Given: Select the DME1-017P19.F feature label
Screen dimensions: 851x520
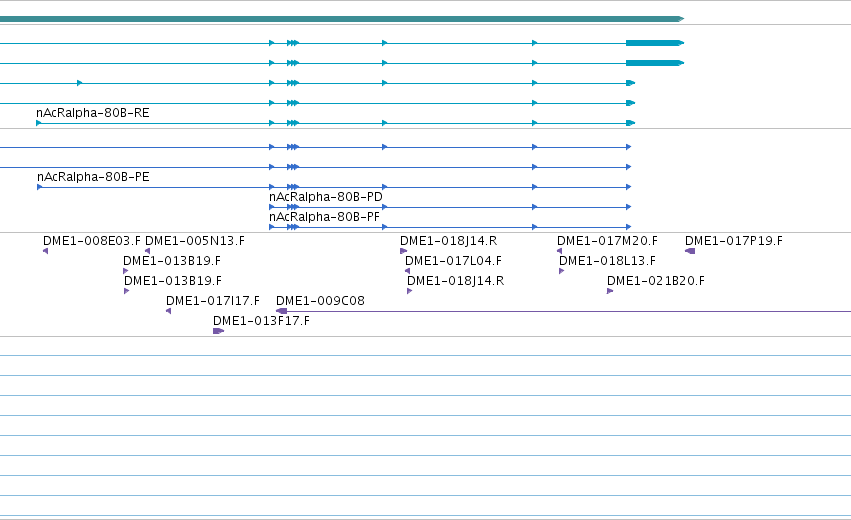Looking at the screenshot, I should pyautogui.click(x=733, y=240).
